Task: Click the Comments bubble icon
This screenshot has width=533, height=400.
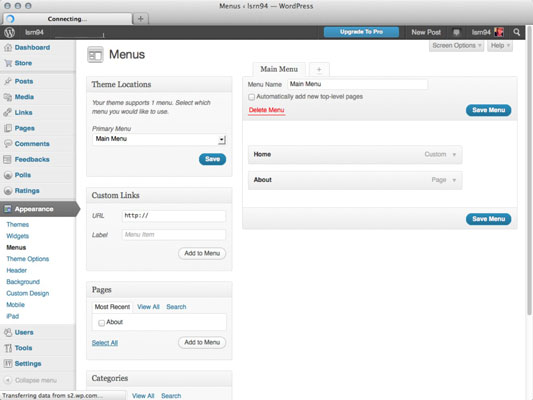Action: [x=8, y=144]
